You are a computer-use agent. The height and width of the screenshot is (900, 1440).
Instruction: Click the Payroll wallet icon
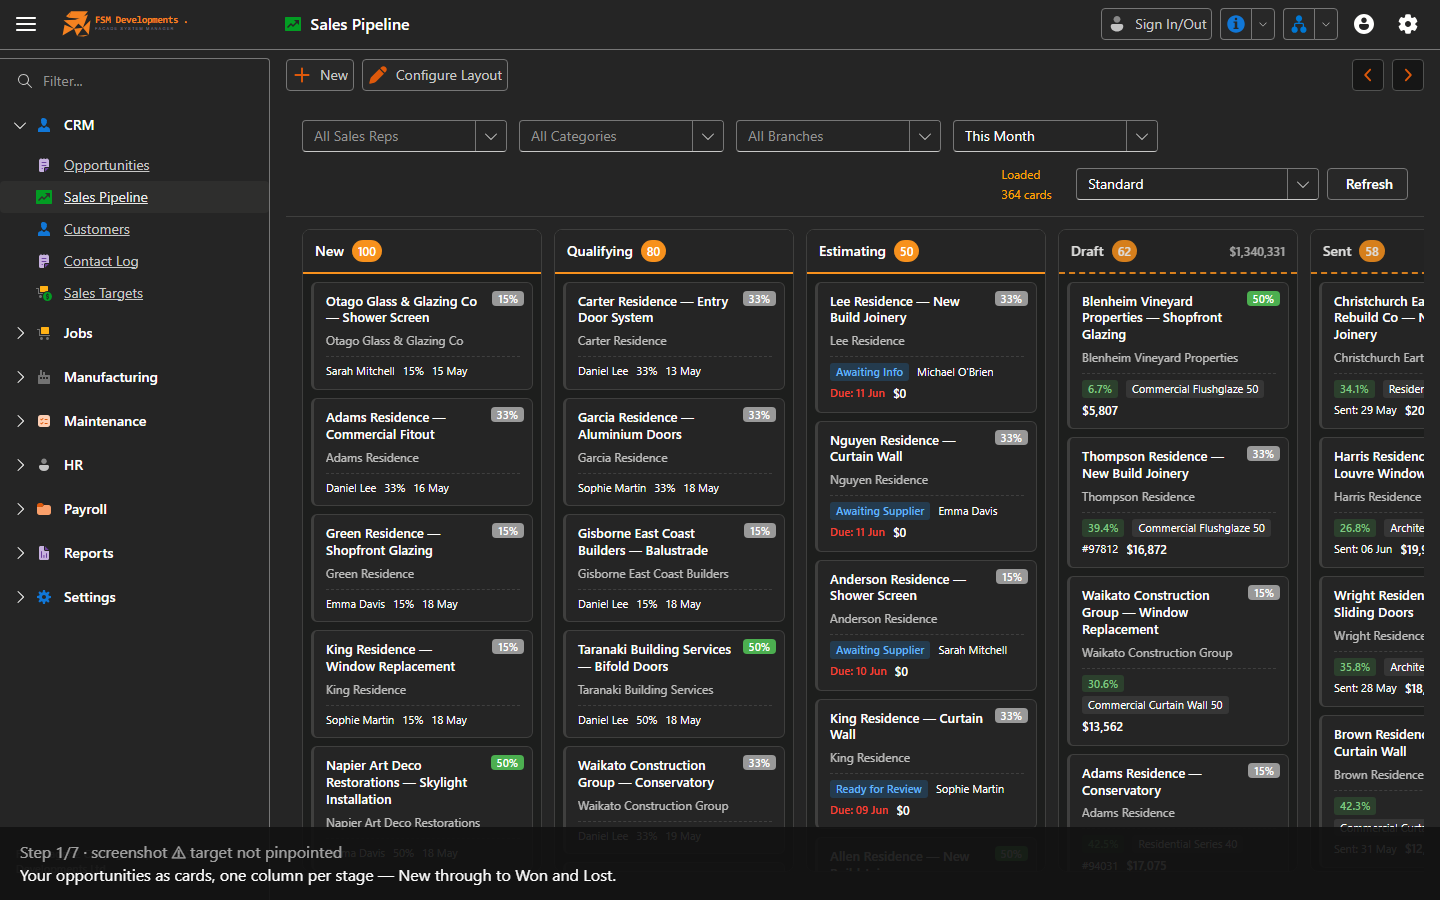44,509
